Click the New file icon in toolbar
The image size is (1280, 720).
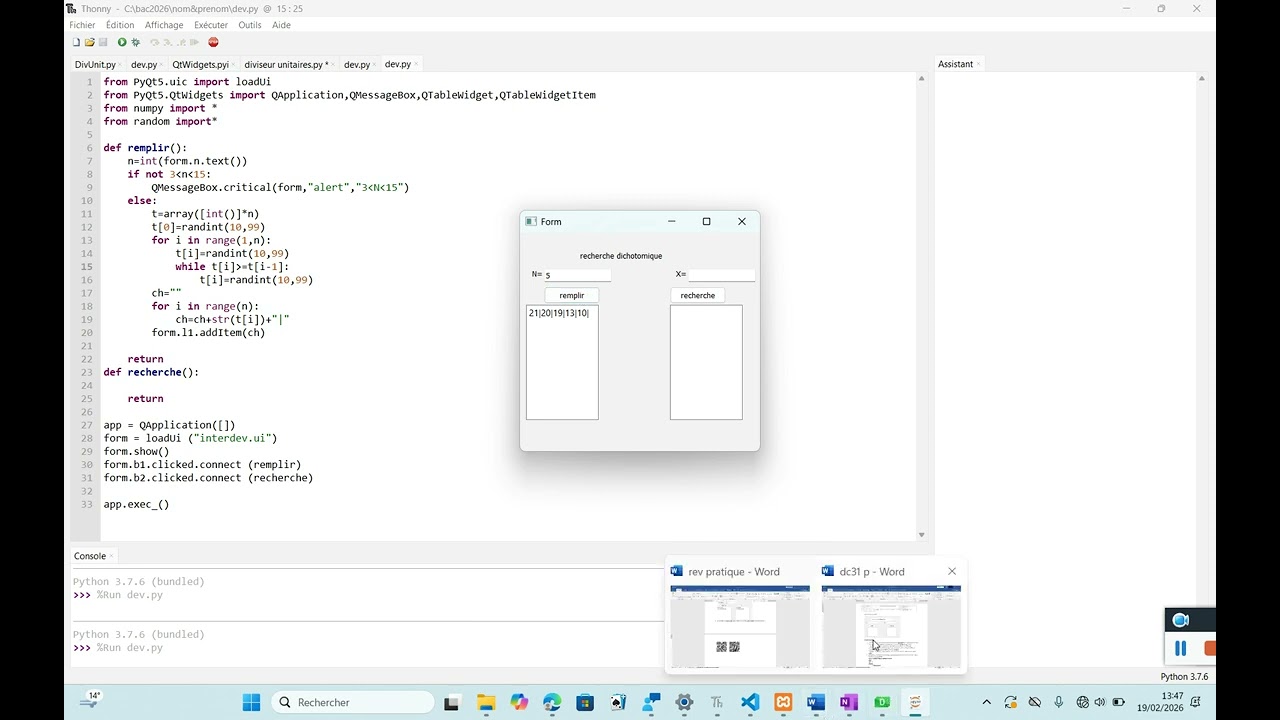click(x=76, y=42)
